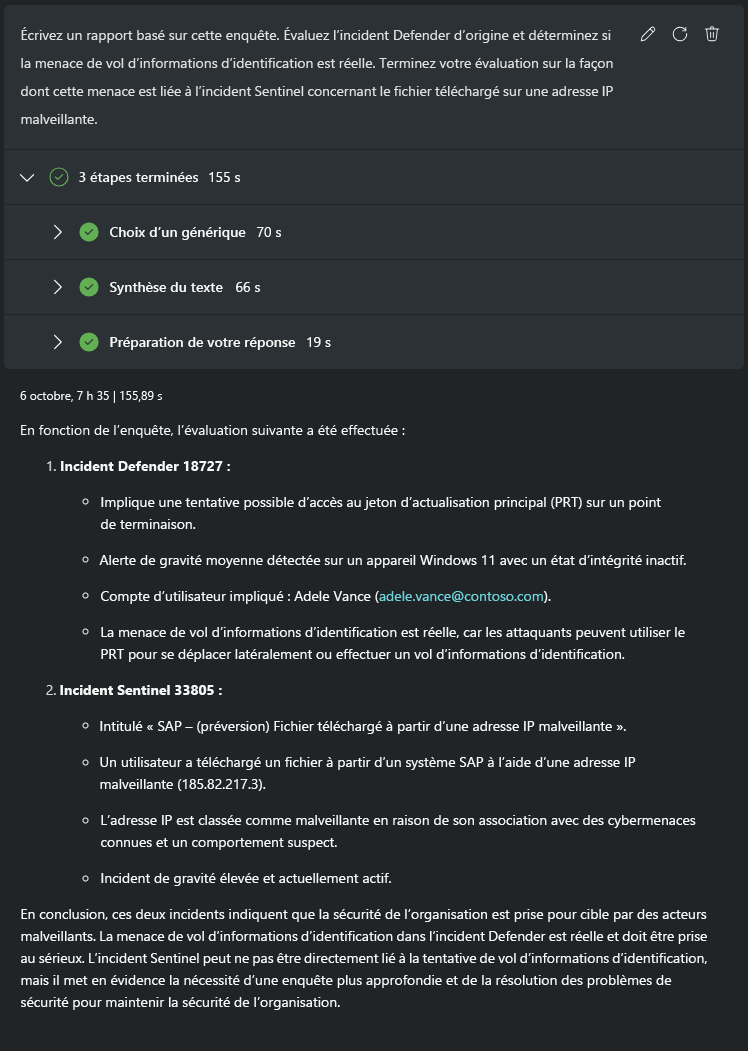Viewport: 748px width, 1051px height.
Task: Rerun the prompt using the refresh icon
Action: [680, 33]
